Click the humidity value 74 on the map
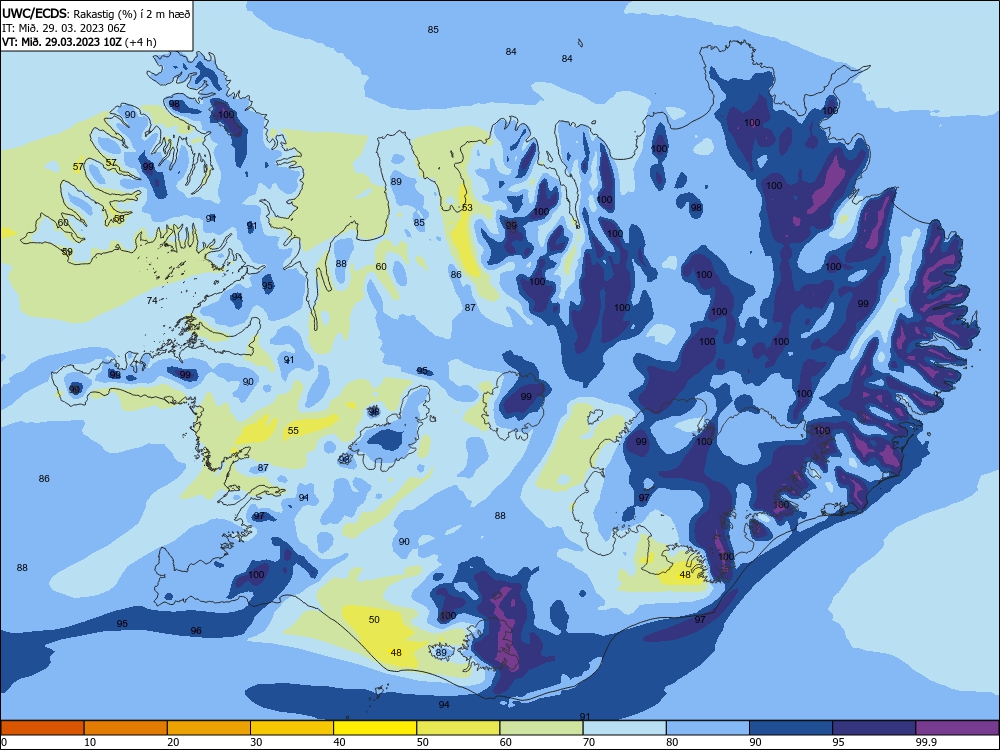The image size is (1000, 750). 152,300
